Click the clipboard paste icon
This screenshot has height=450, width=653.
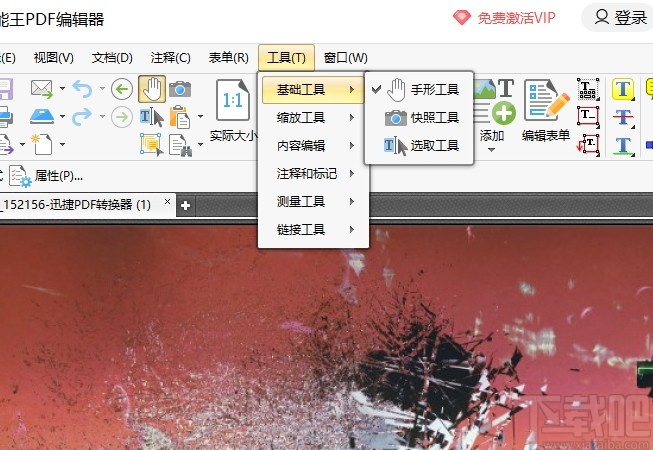tap(180, 117)
